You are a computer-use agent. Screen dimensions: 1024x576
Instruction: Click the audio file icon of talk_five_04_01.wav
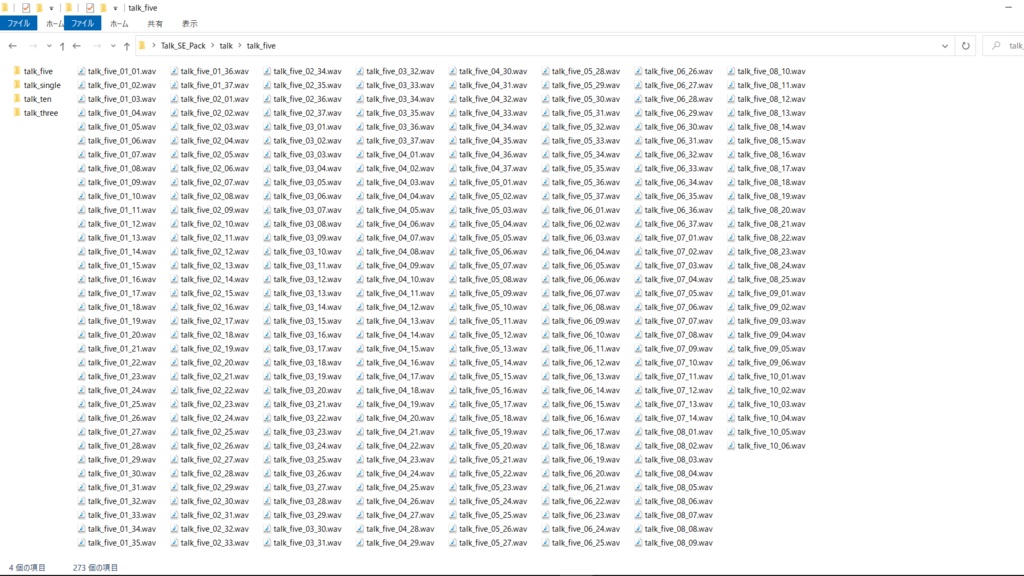point(359,155)
